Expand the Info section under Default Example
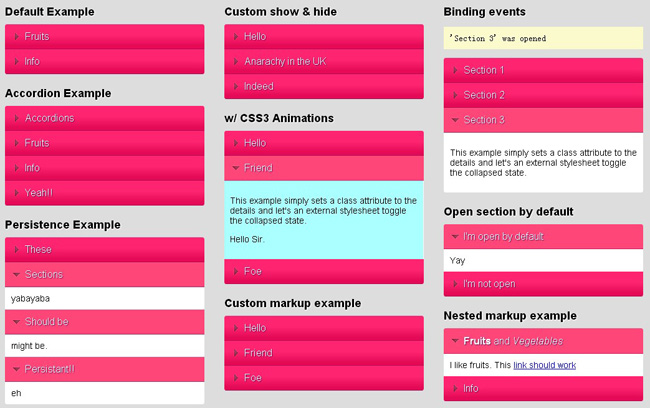Image resolution: width=650 pixels, height=408 pixels. (x=32, y=61)
